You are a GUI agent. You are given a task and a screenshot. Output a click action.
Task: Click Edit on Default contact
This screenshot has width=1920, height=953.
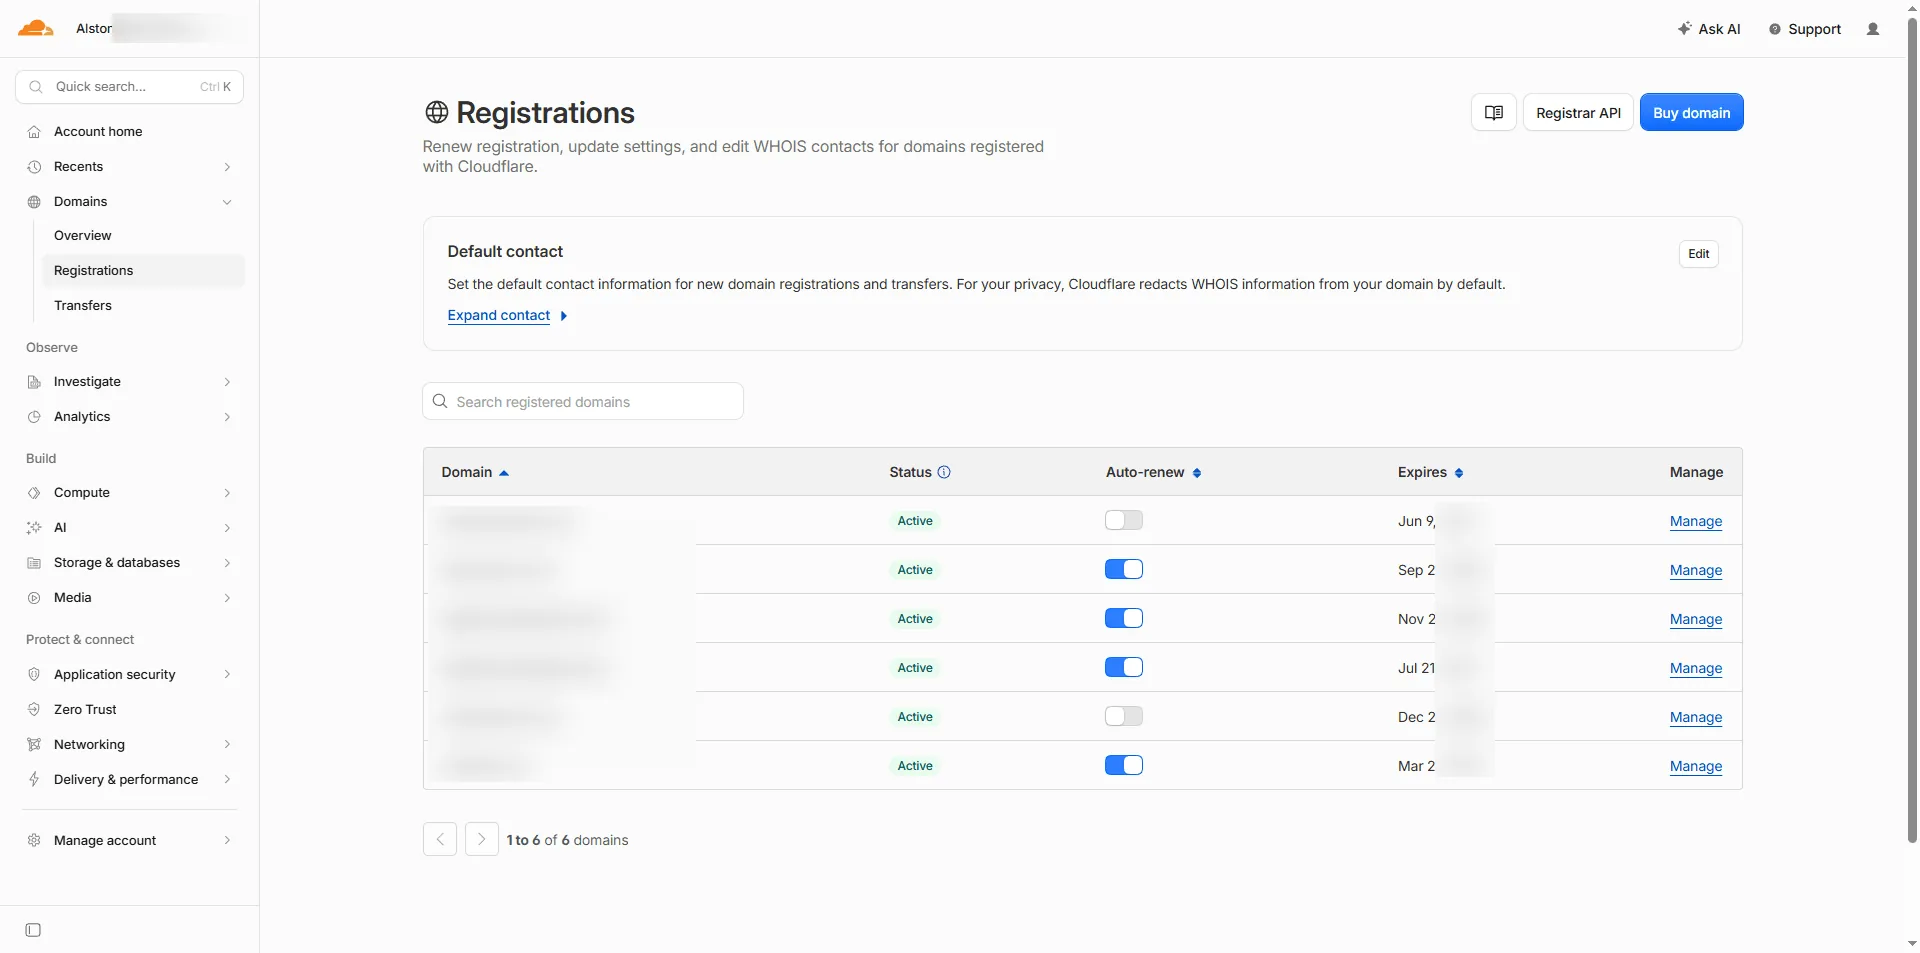[x=1698, y=254]
